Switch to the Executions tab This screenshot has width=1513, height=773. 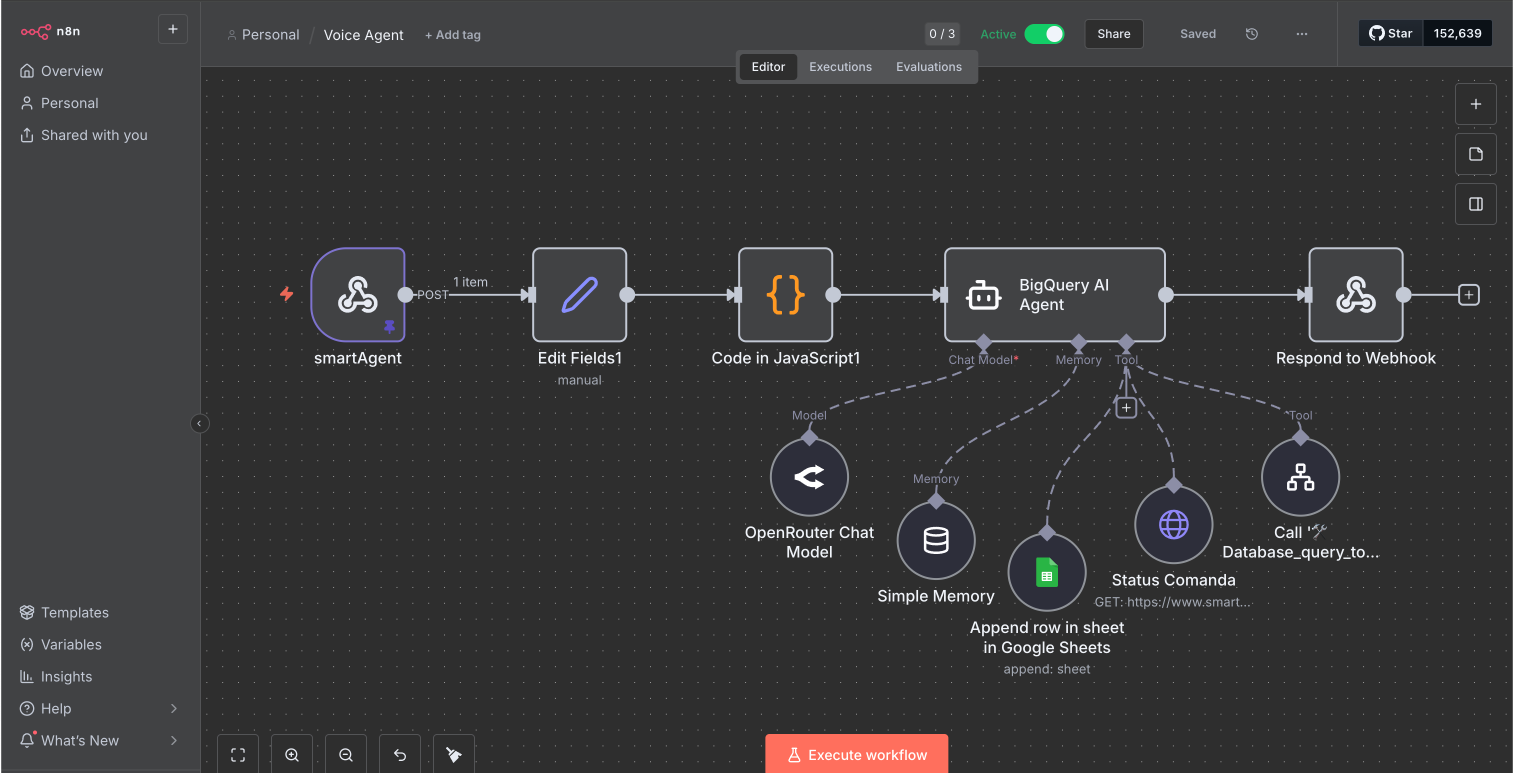pyautogui.click(x=840, y=66)
